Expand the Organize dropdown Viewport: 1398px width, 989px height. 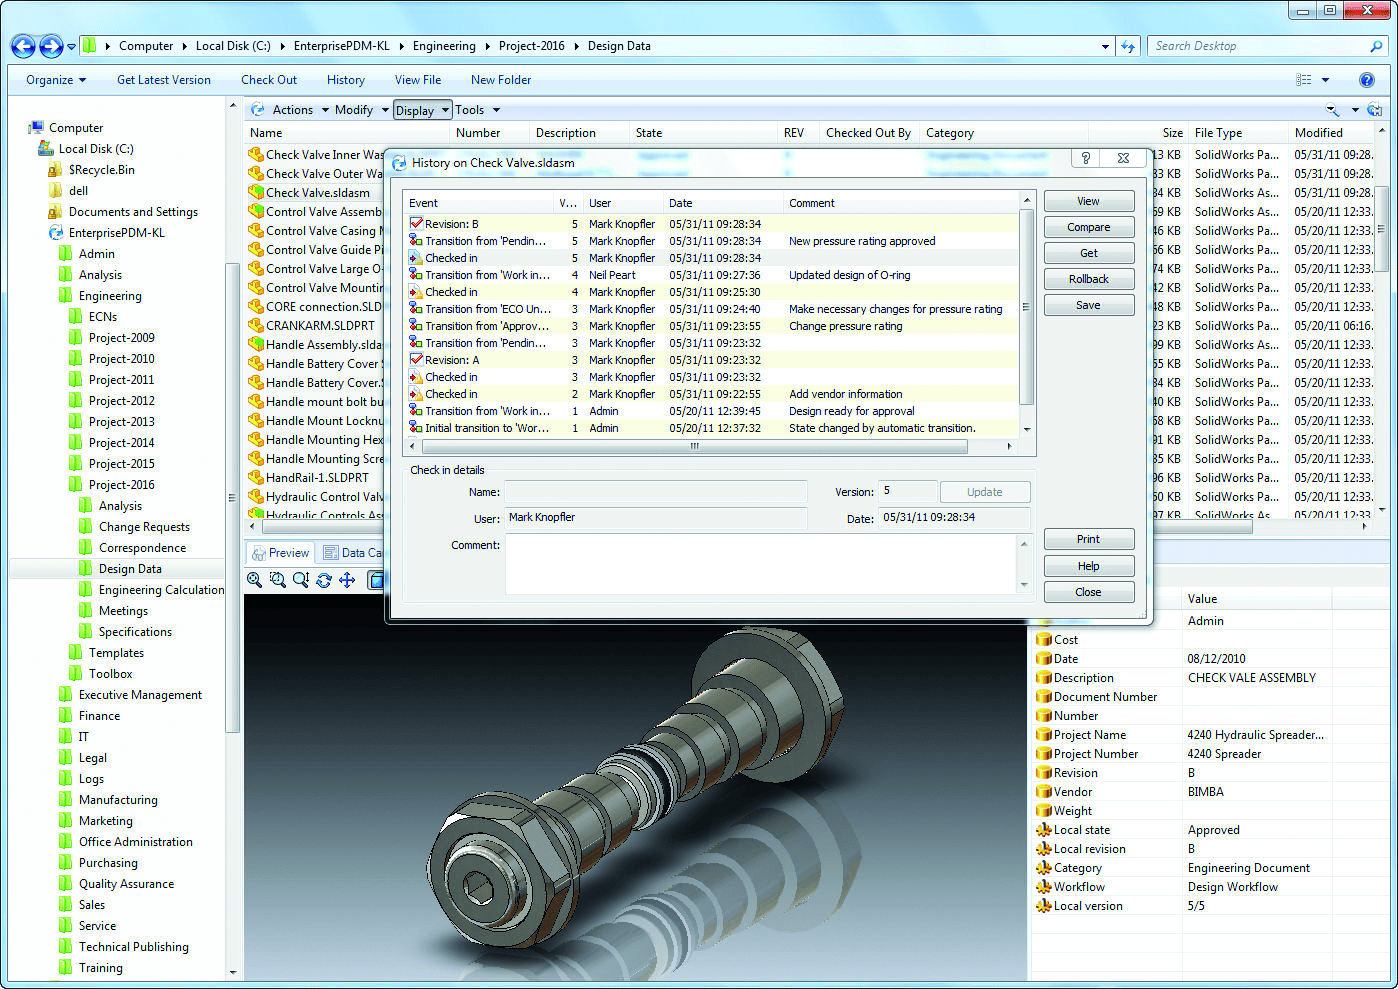click(56, 80)
